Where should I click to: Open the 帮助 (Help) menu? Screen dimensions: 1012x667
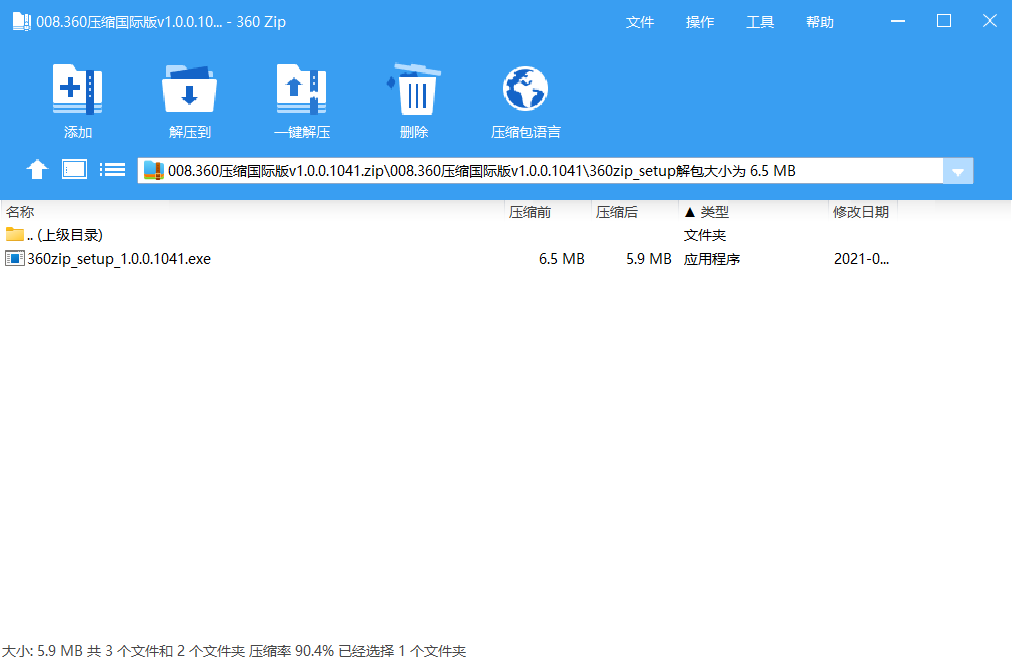(819, 20)
